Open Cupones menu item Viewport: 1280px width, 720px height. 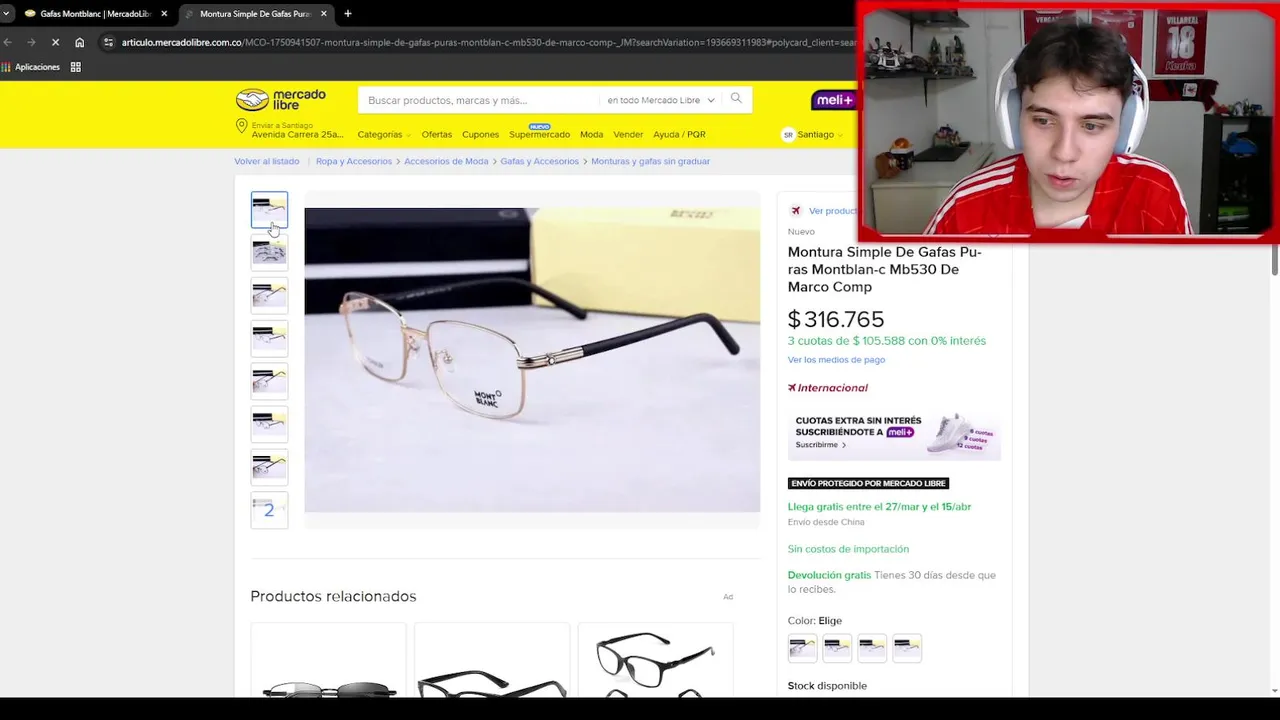[x=480, y=134]
